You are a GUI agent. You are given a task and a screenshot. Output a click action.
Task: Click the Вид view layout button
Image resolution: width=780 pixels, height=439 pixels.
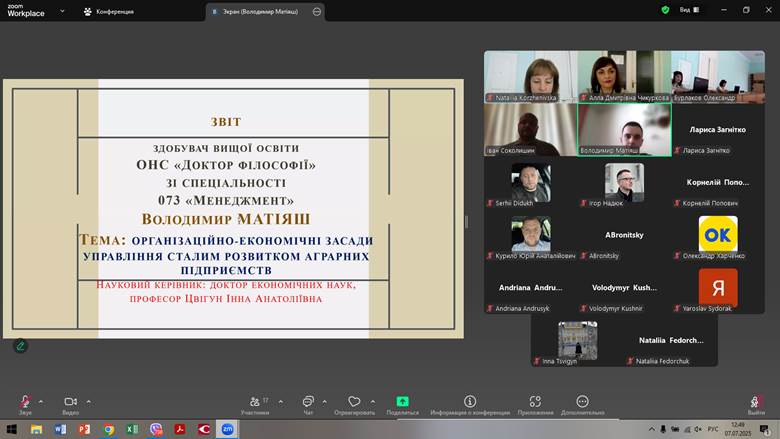click(x=690, y=10)
